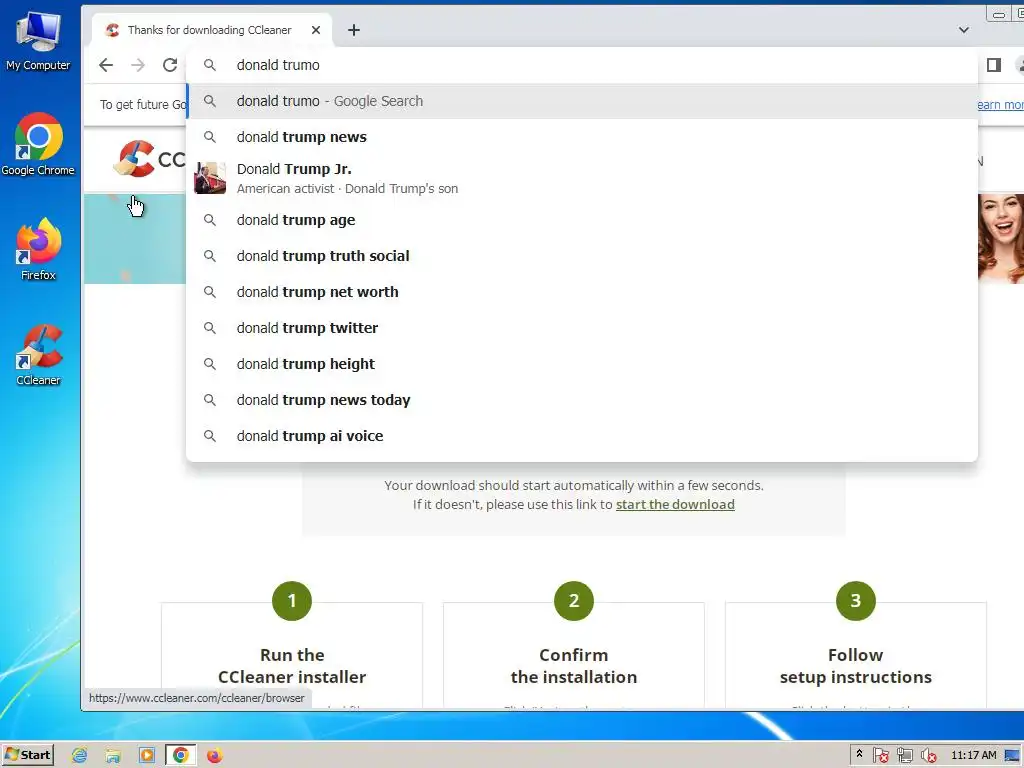Viewport: 1024px width, 768px height.
Task: Open Firefox from the taskbar
Action: [214, 756]
